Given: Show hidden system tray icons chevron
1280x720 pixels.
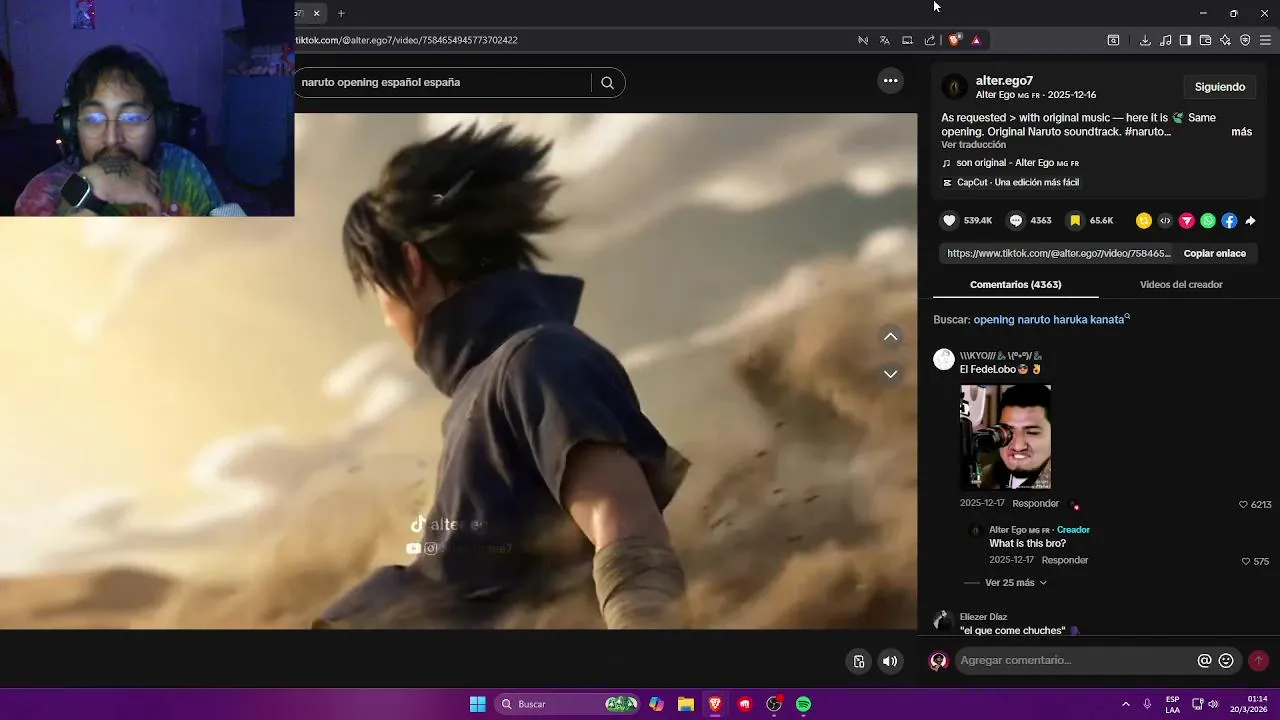Looking at the screenshot, I should pos(1125,704).
